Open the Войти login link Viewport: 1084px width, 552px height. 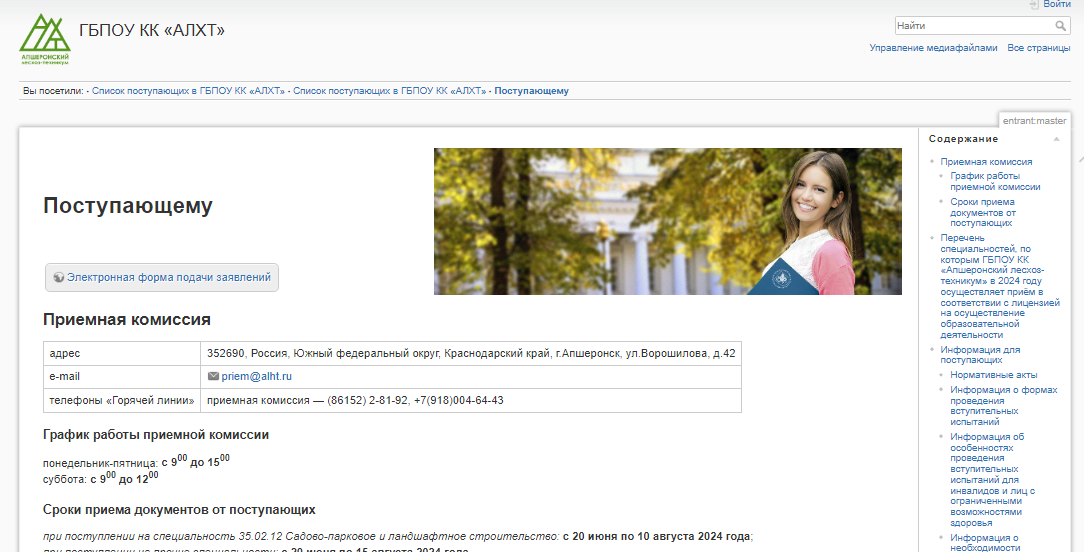[1057, 4]
